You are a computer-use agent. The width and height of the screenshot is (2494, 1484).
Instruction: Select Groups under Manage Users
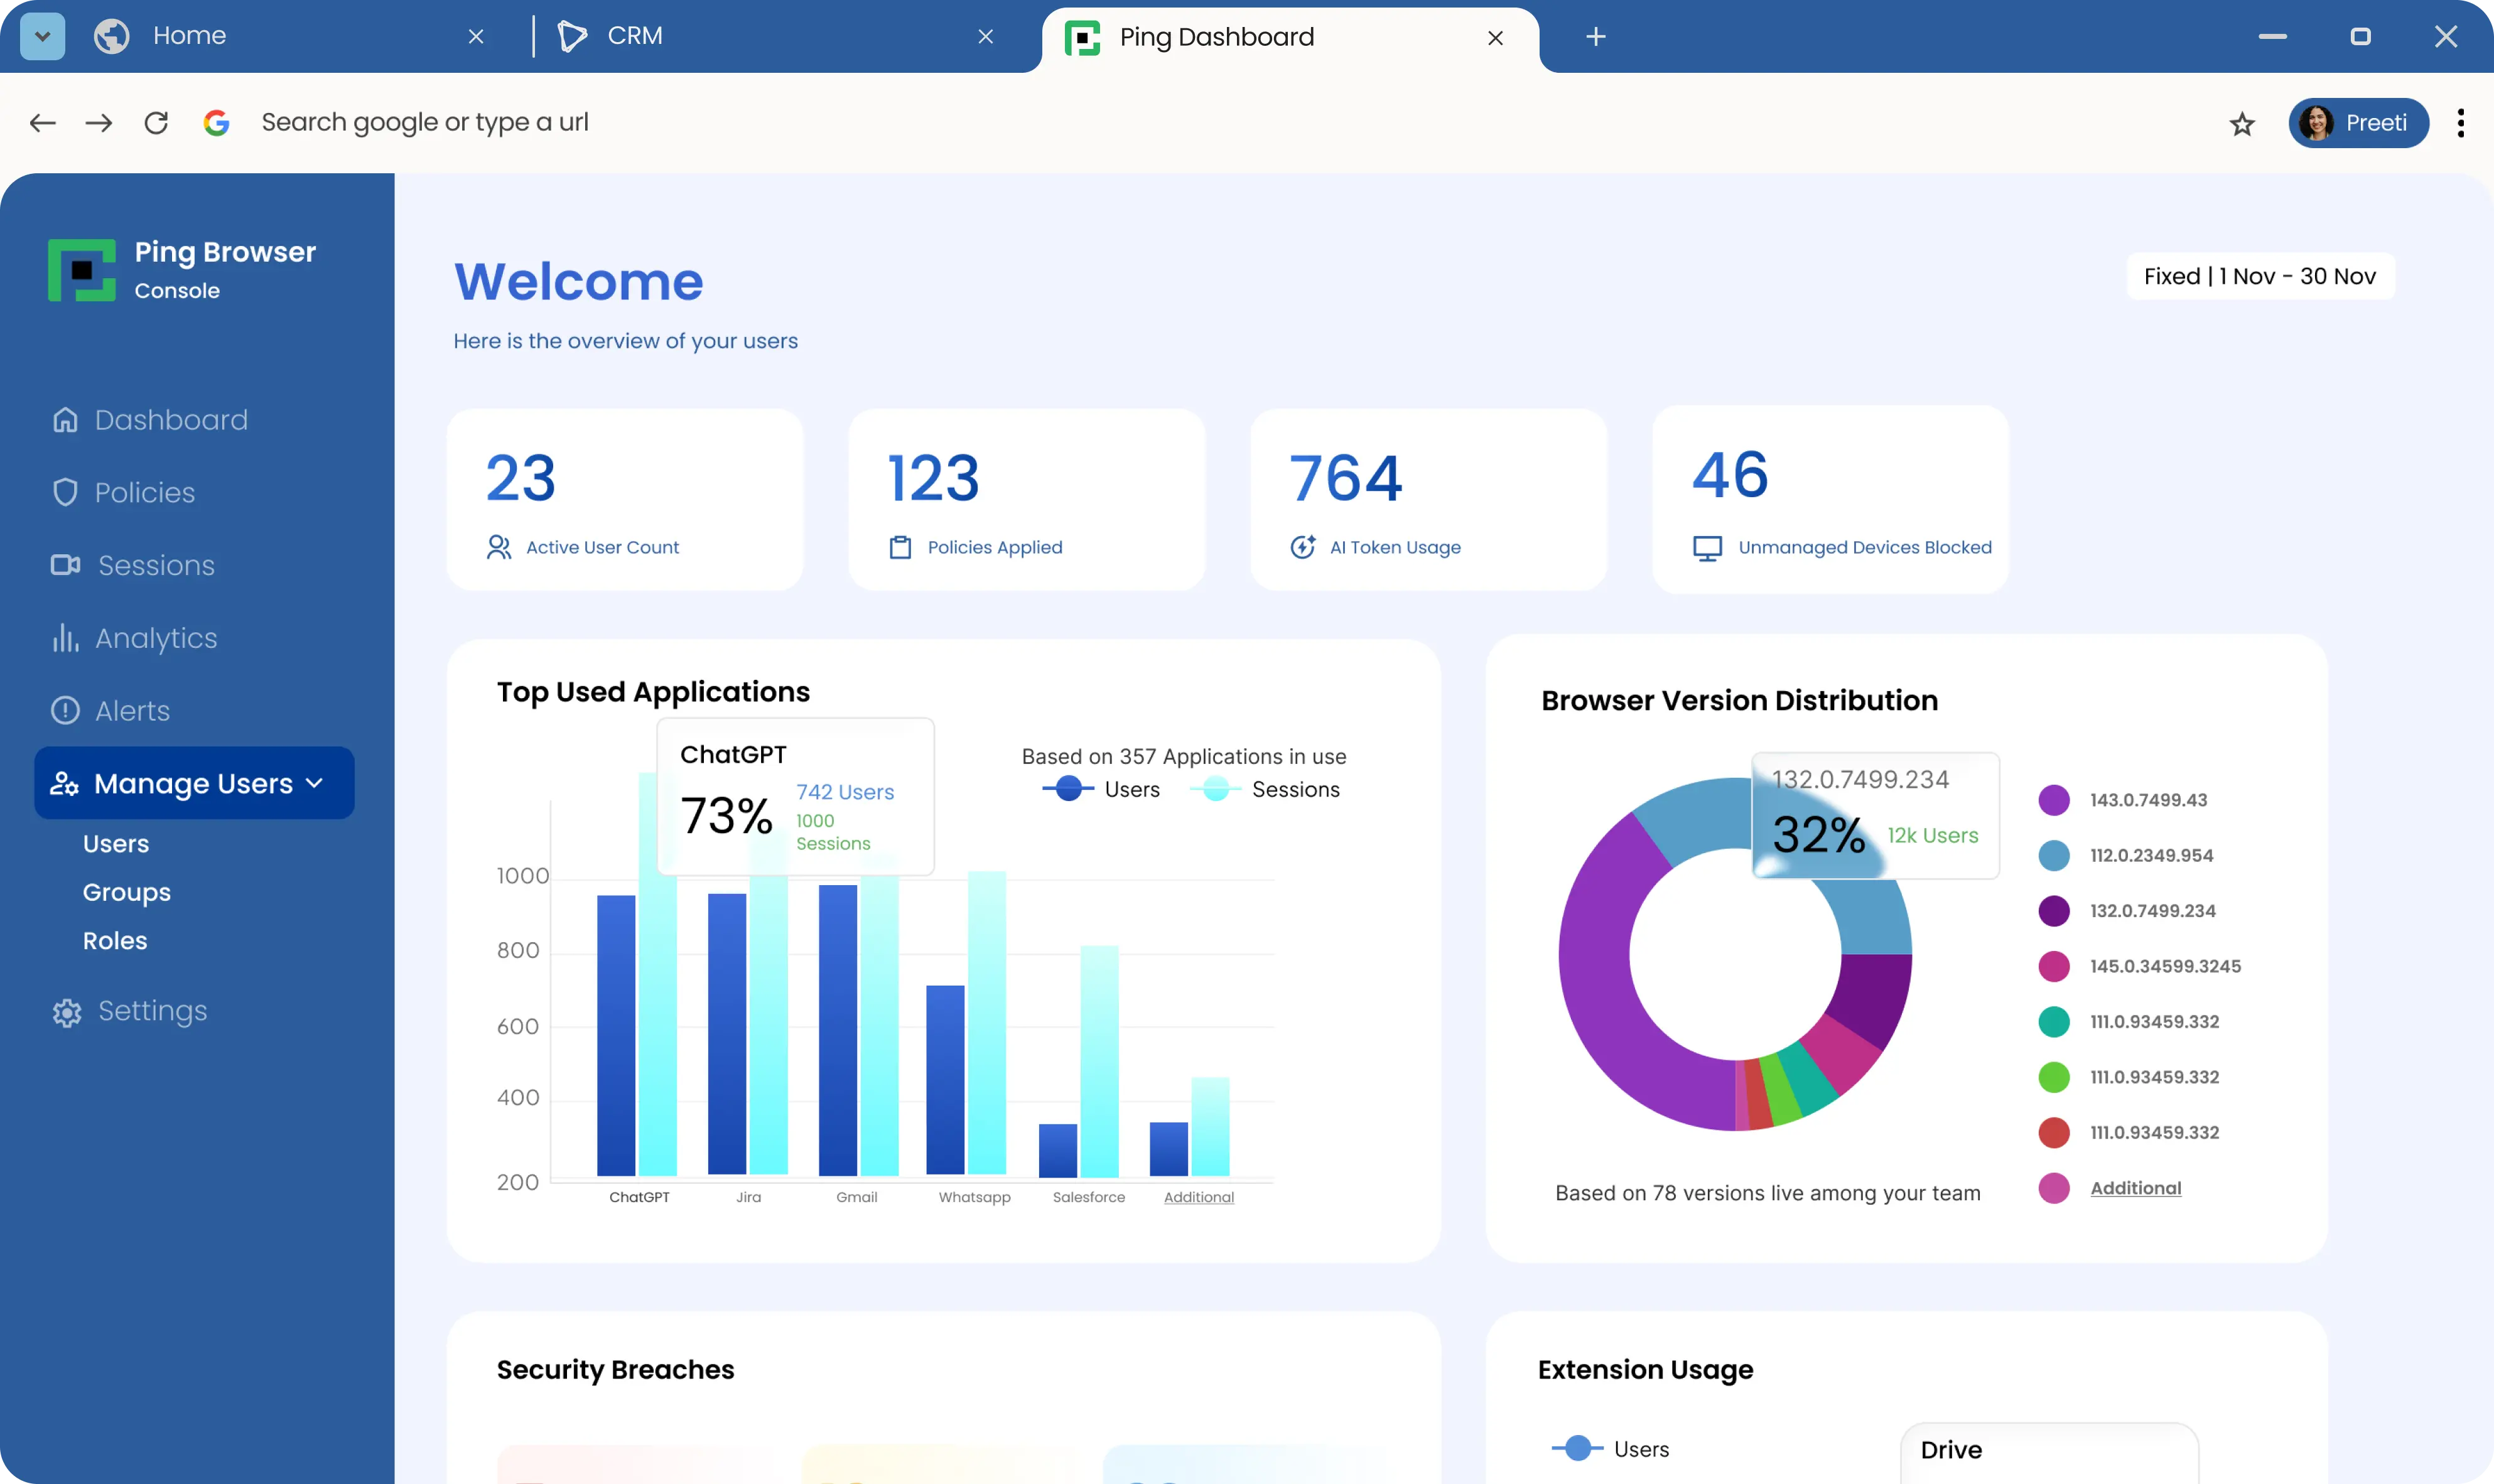click(x=126, y=892)
